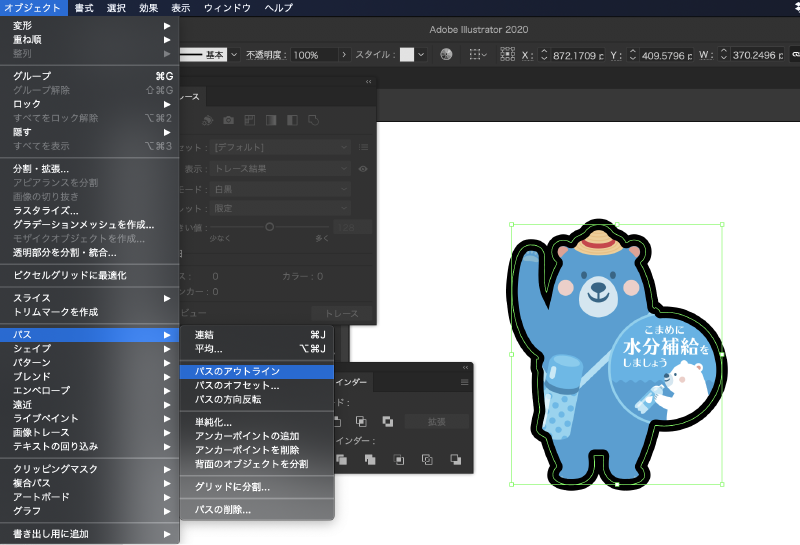800x545 pixels.
Task: Click the トレース button
Action: coord(341,313)
